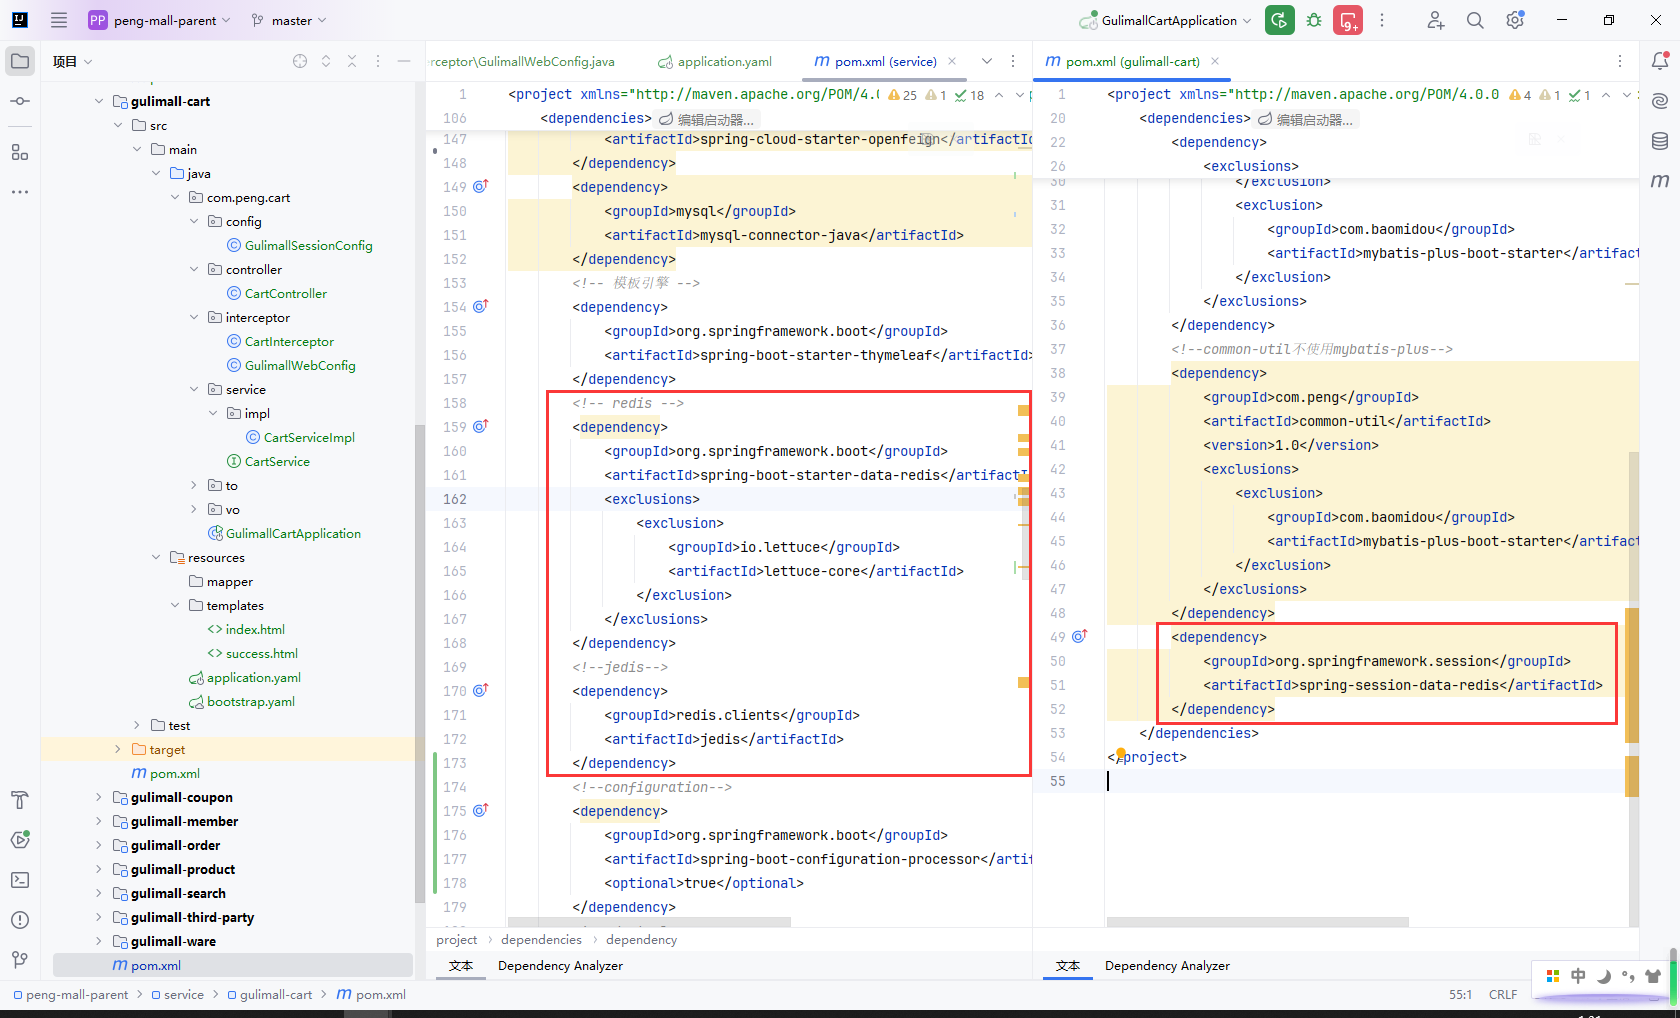The width and height of the screenshot is (1680, 1018).
Task: Open the Project tool window icon
Action: (20, 61)
